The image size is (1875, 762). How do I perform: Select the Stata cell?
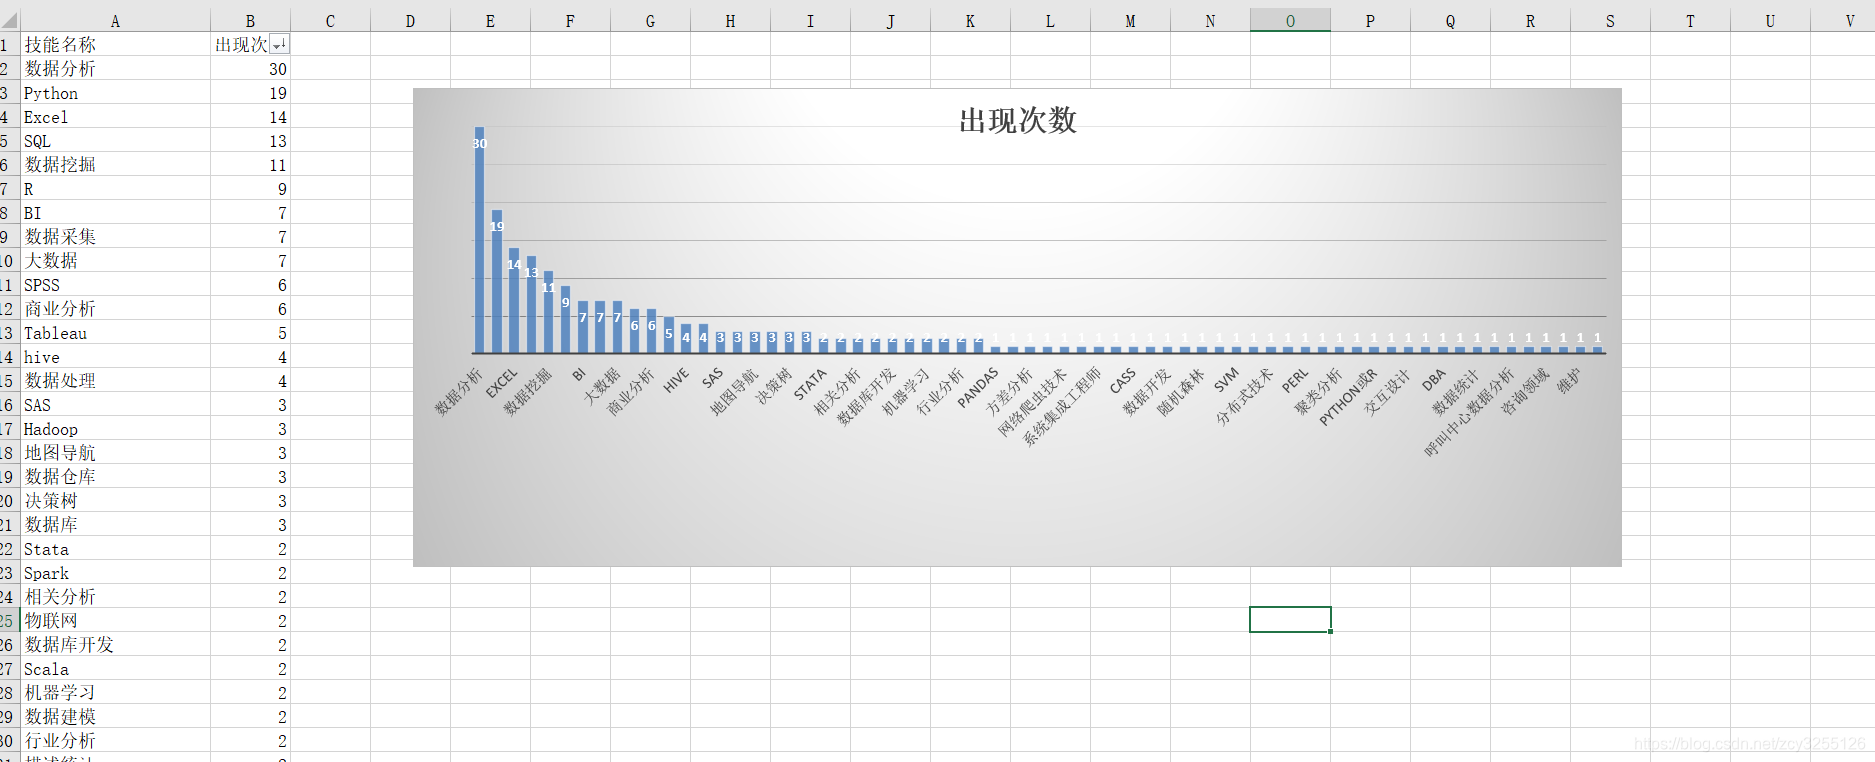[115, 549]
